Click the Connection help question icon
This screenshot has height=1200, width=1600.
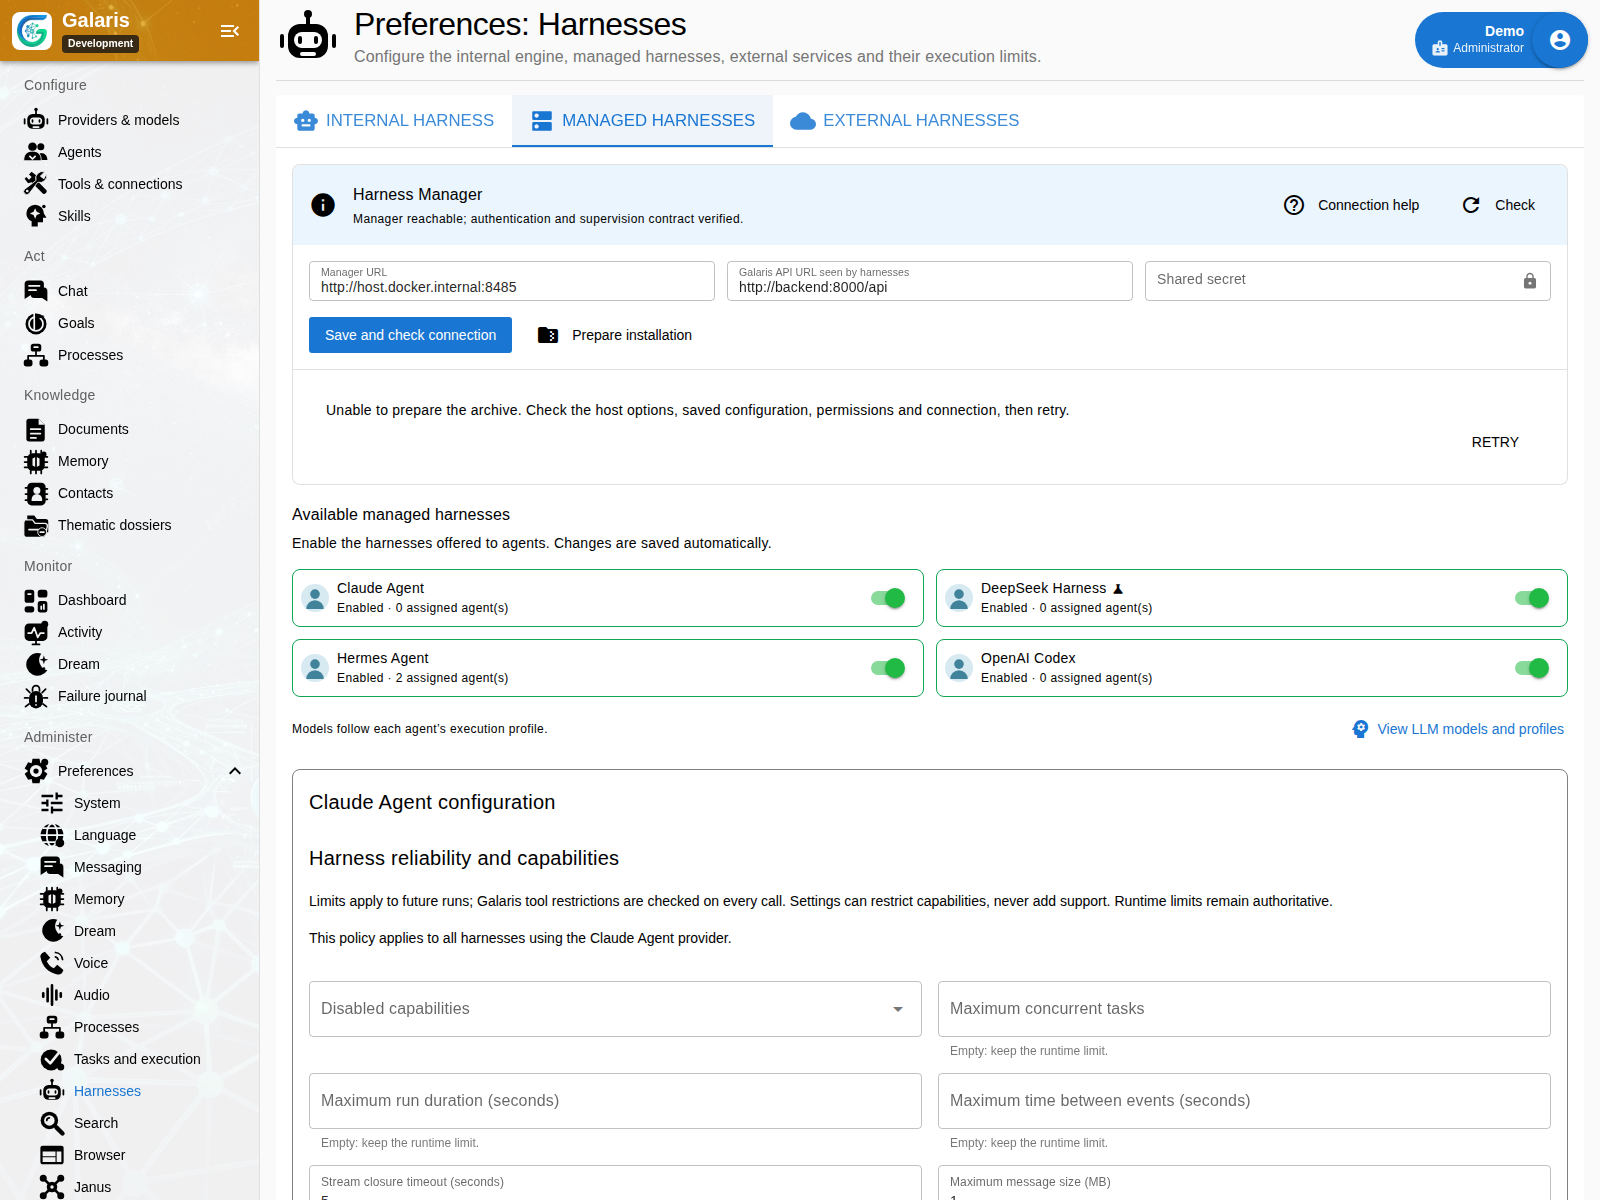pos(1294,205)
